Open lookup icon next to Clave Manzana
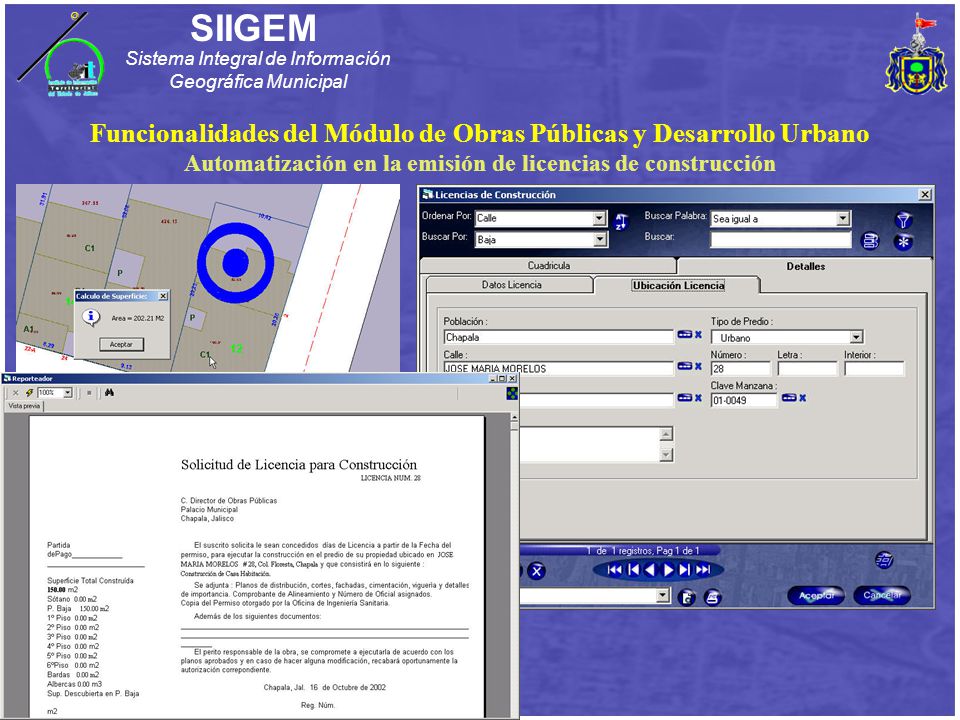This screenshot has height=720, width=960. pyautogui.click(x=789, y=398)
